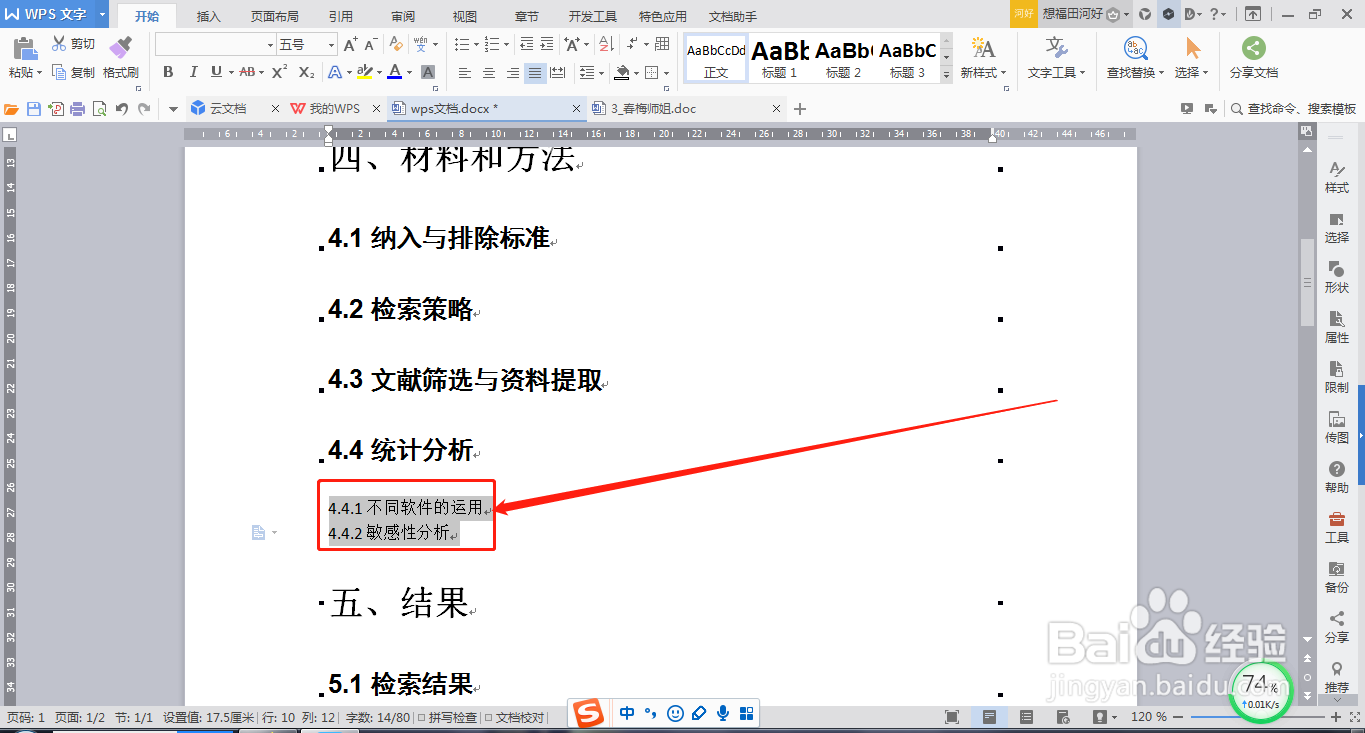
Task: Open print preview icon
Action: point(99,109)
